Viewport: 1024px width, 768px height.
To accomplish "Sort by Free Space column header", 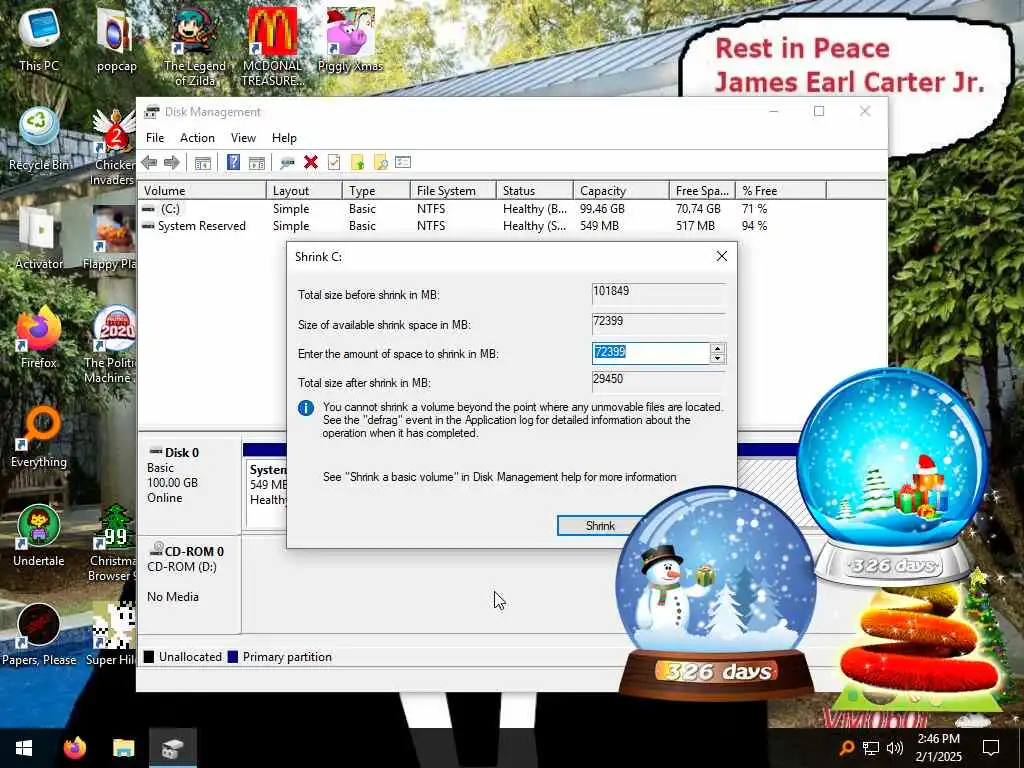I will (702, 191).
